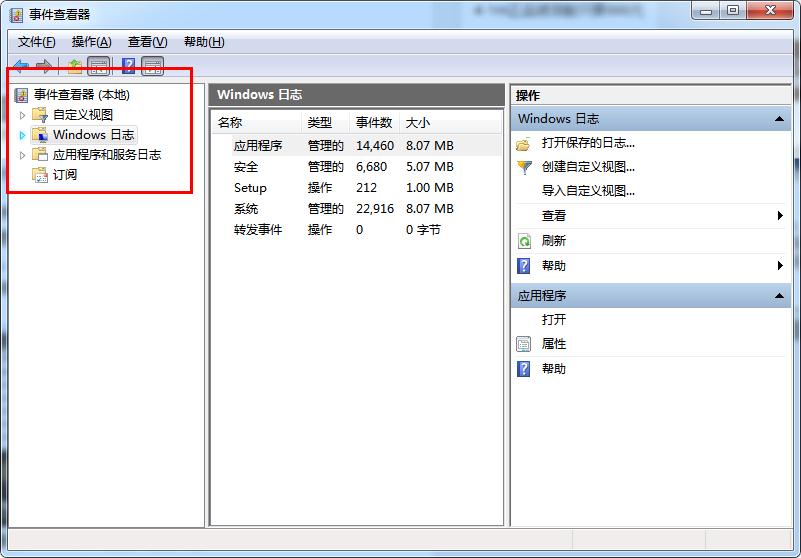Select the 系统 log row in the list
801x558 pixels.
click(x=246, y=209)
